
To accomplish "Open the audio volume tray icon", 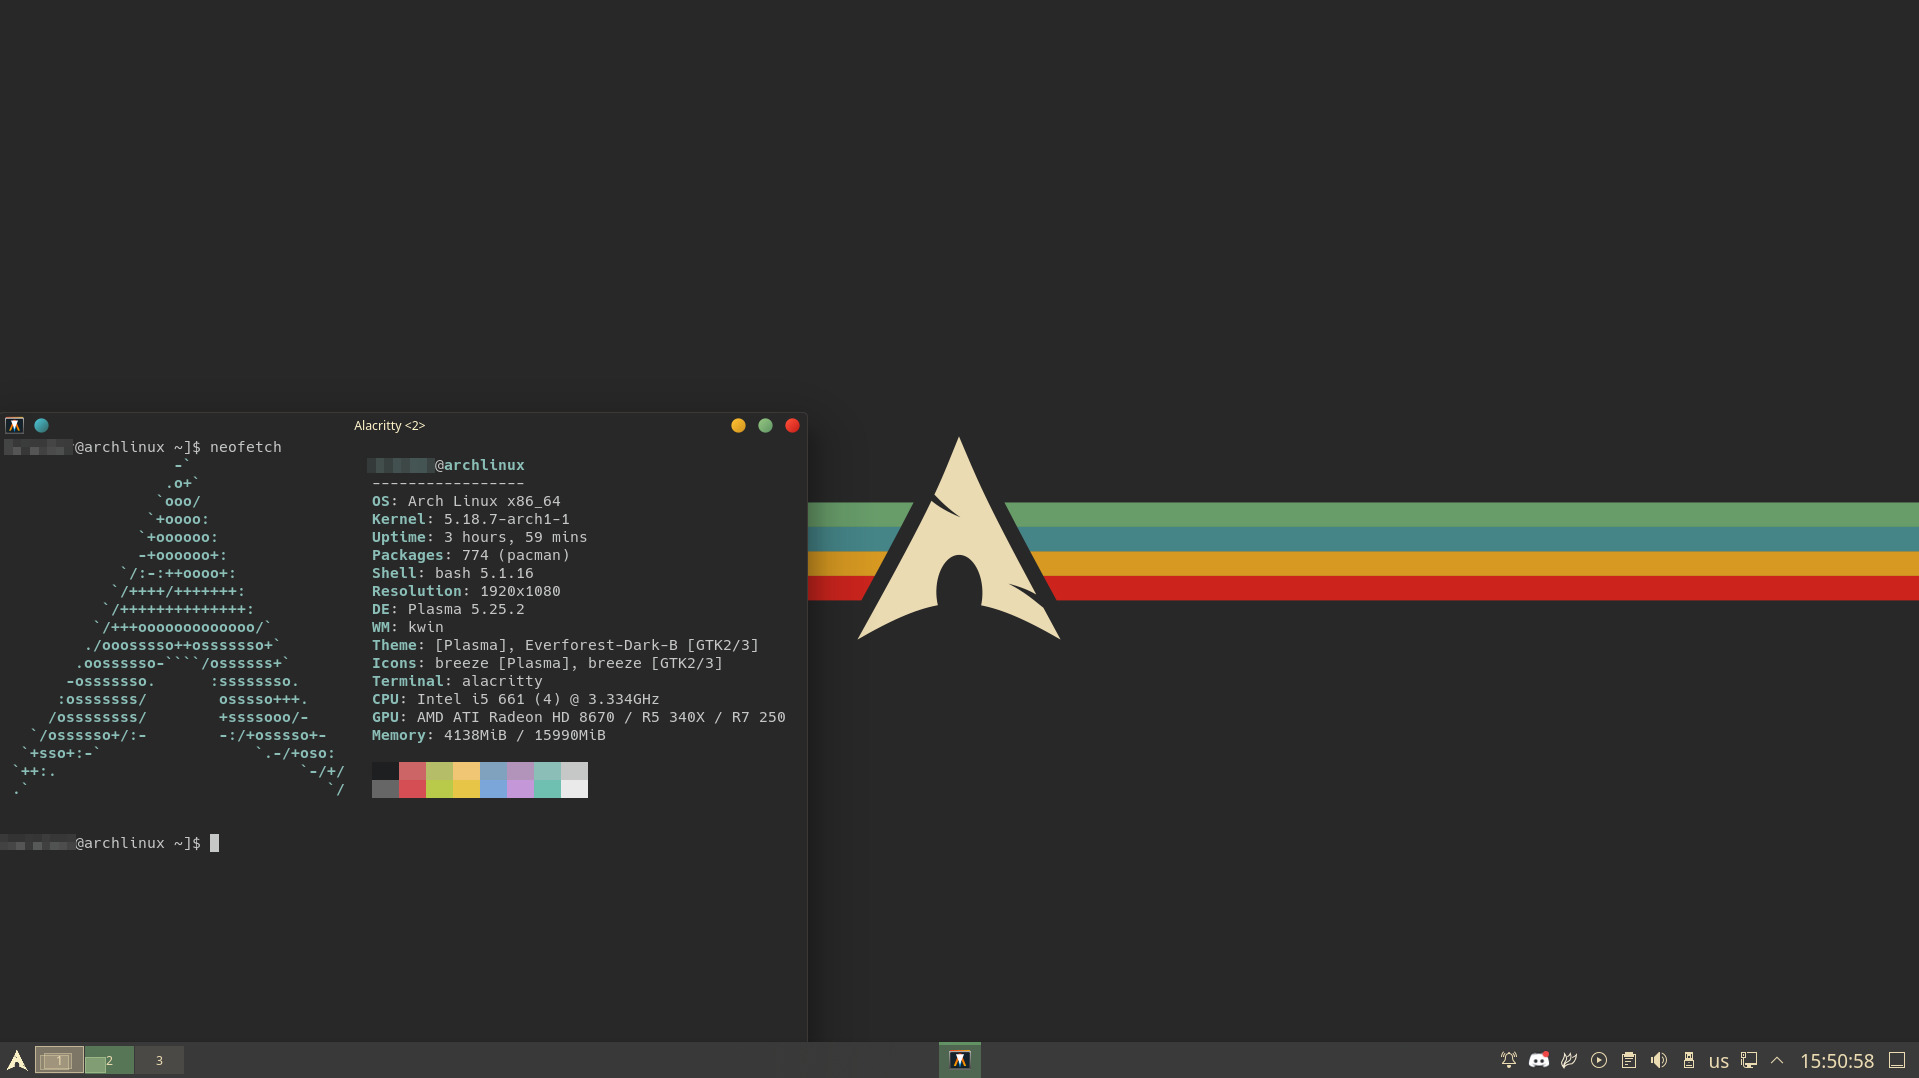I will [1659, 1060].
